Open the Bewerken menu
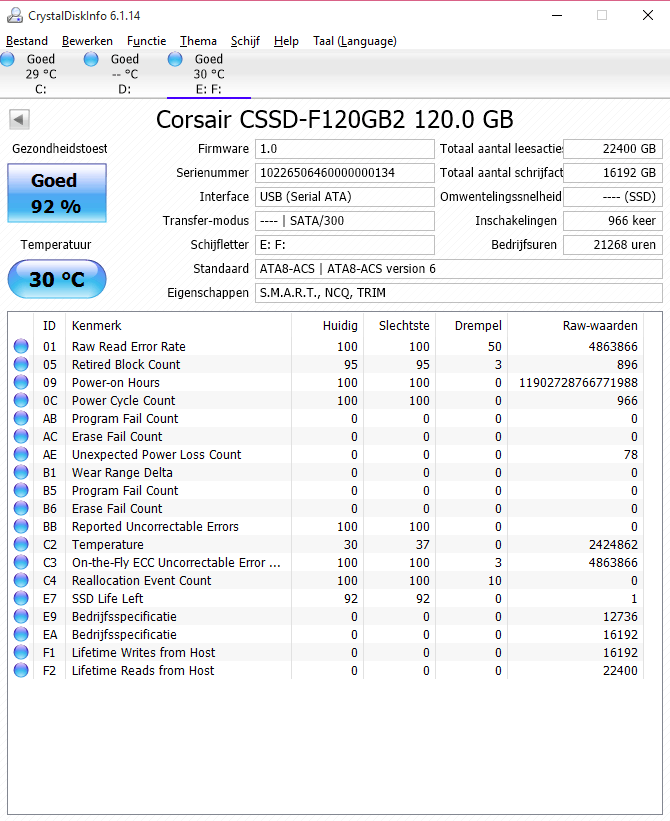670x821 pixels. [x=87, y=41]
